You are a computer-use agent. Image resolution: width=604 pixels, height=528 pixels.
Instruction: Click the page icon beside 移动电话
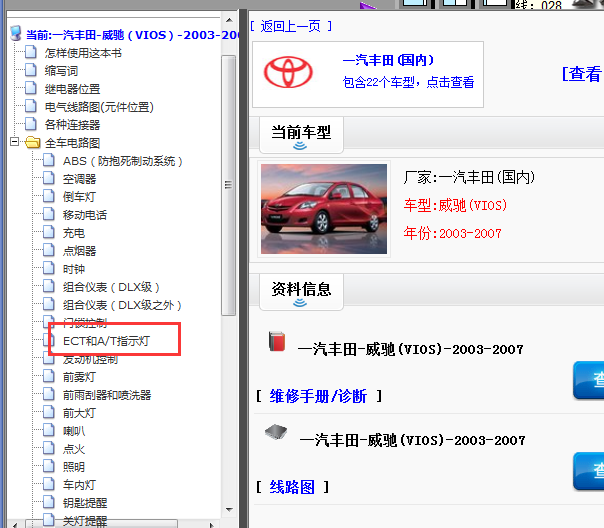coord(49,215)
